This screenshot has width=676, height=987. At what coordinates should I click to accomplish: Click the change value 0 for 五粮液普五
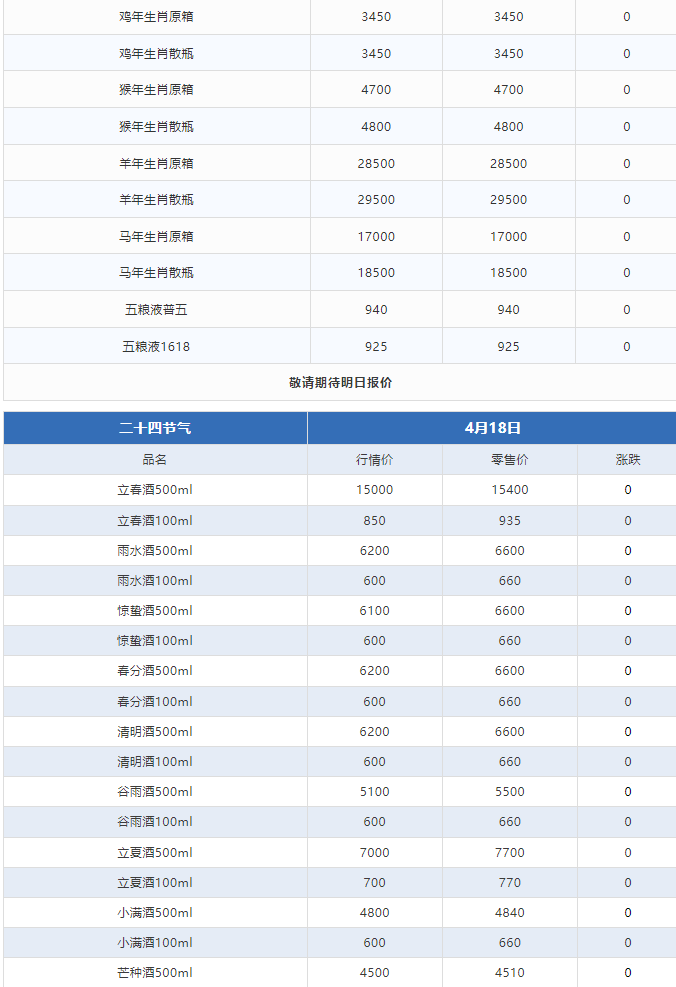[627, 310]
